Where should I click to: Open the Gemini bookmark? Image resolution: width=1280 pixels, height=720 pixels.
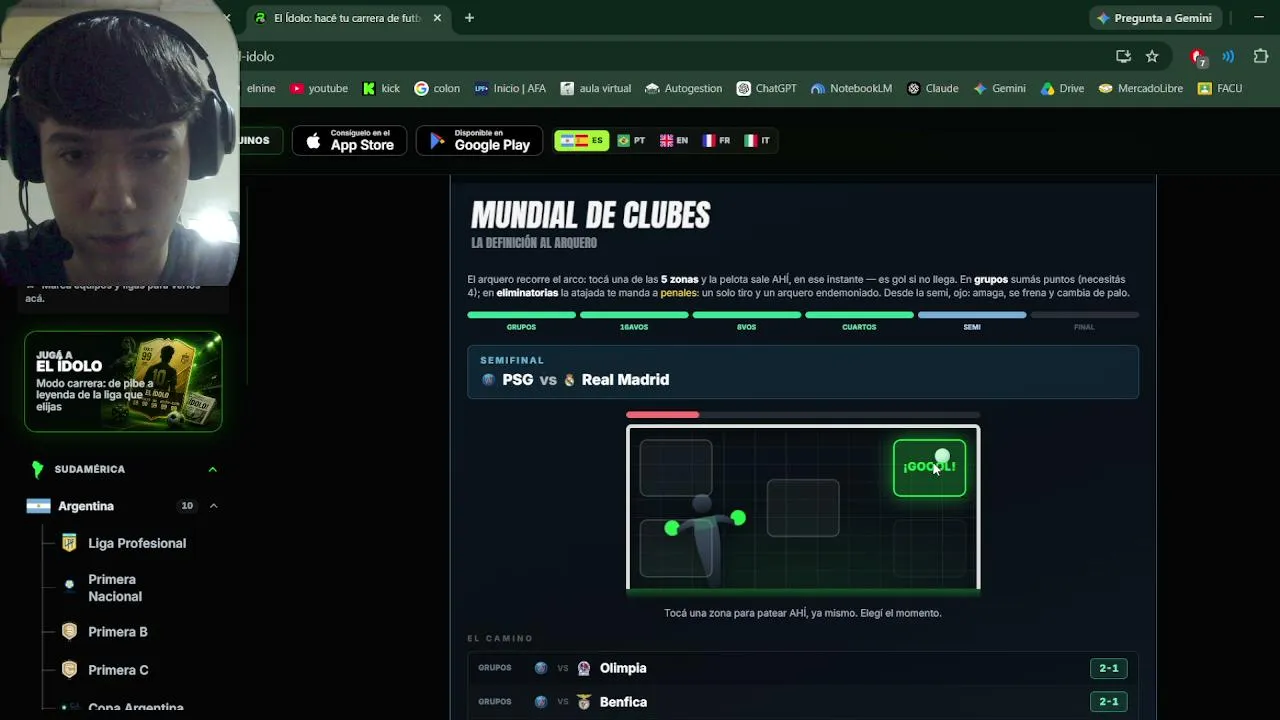[x=999, y=88]
